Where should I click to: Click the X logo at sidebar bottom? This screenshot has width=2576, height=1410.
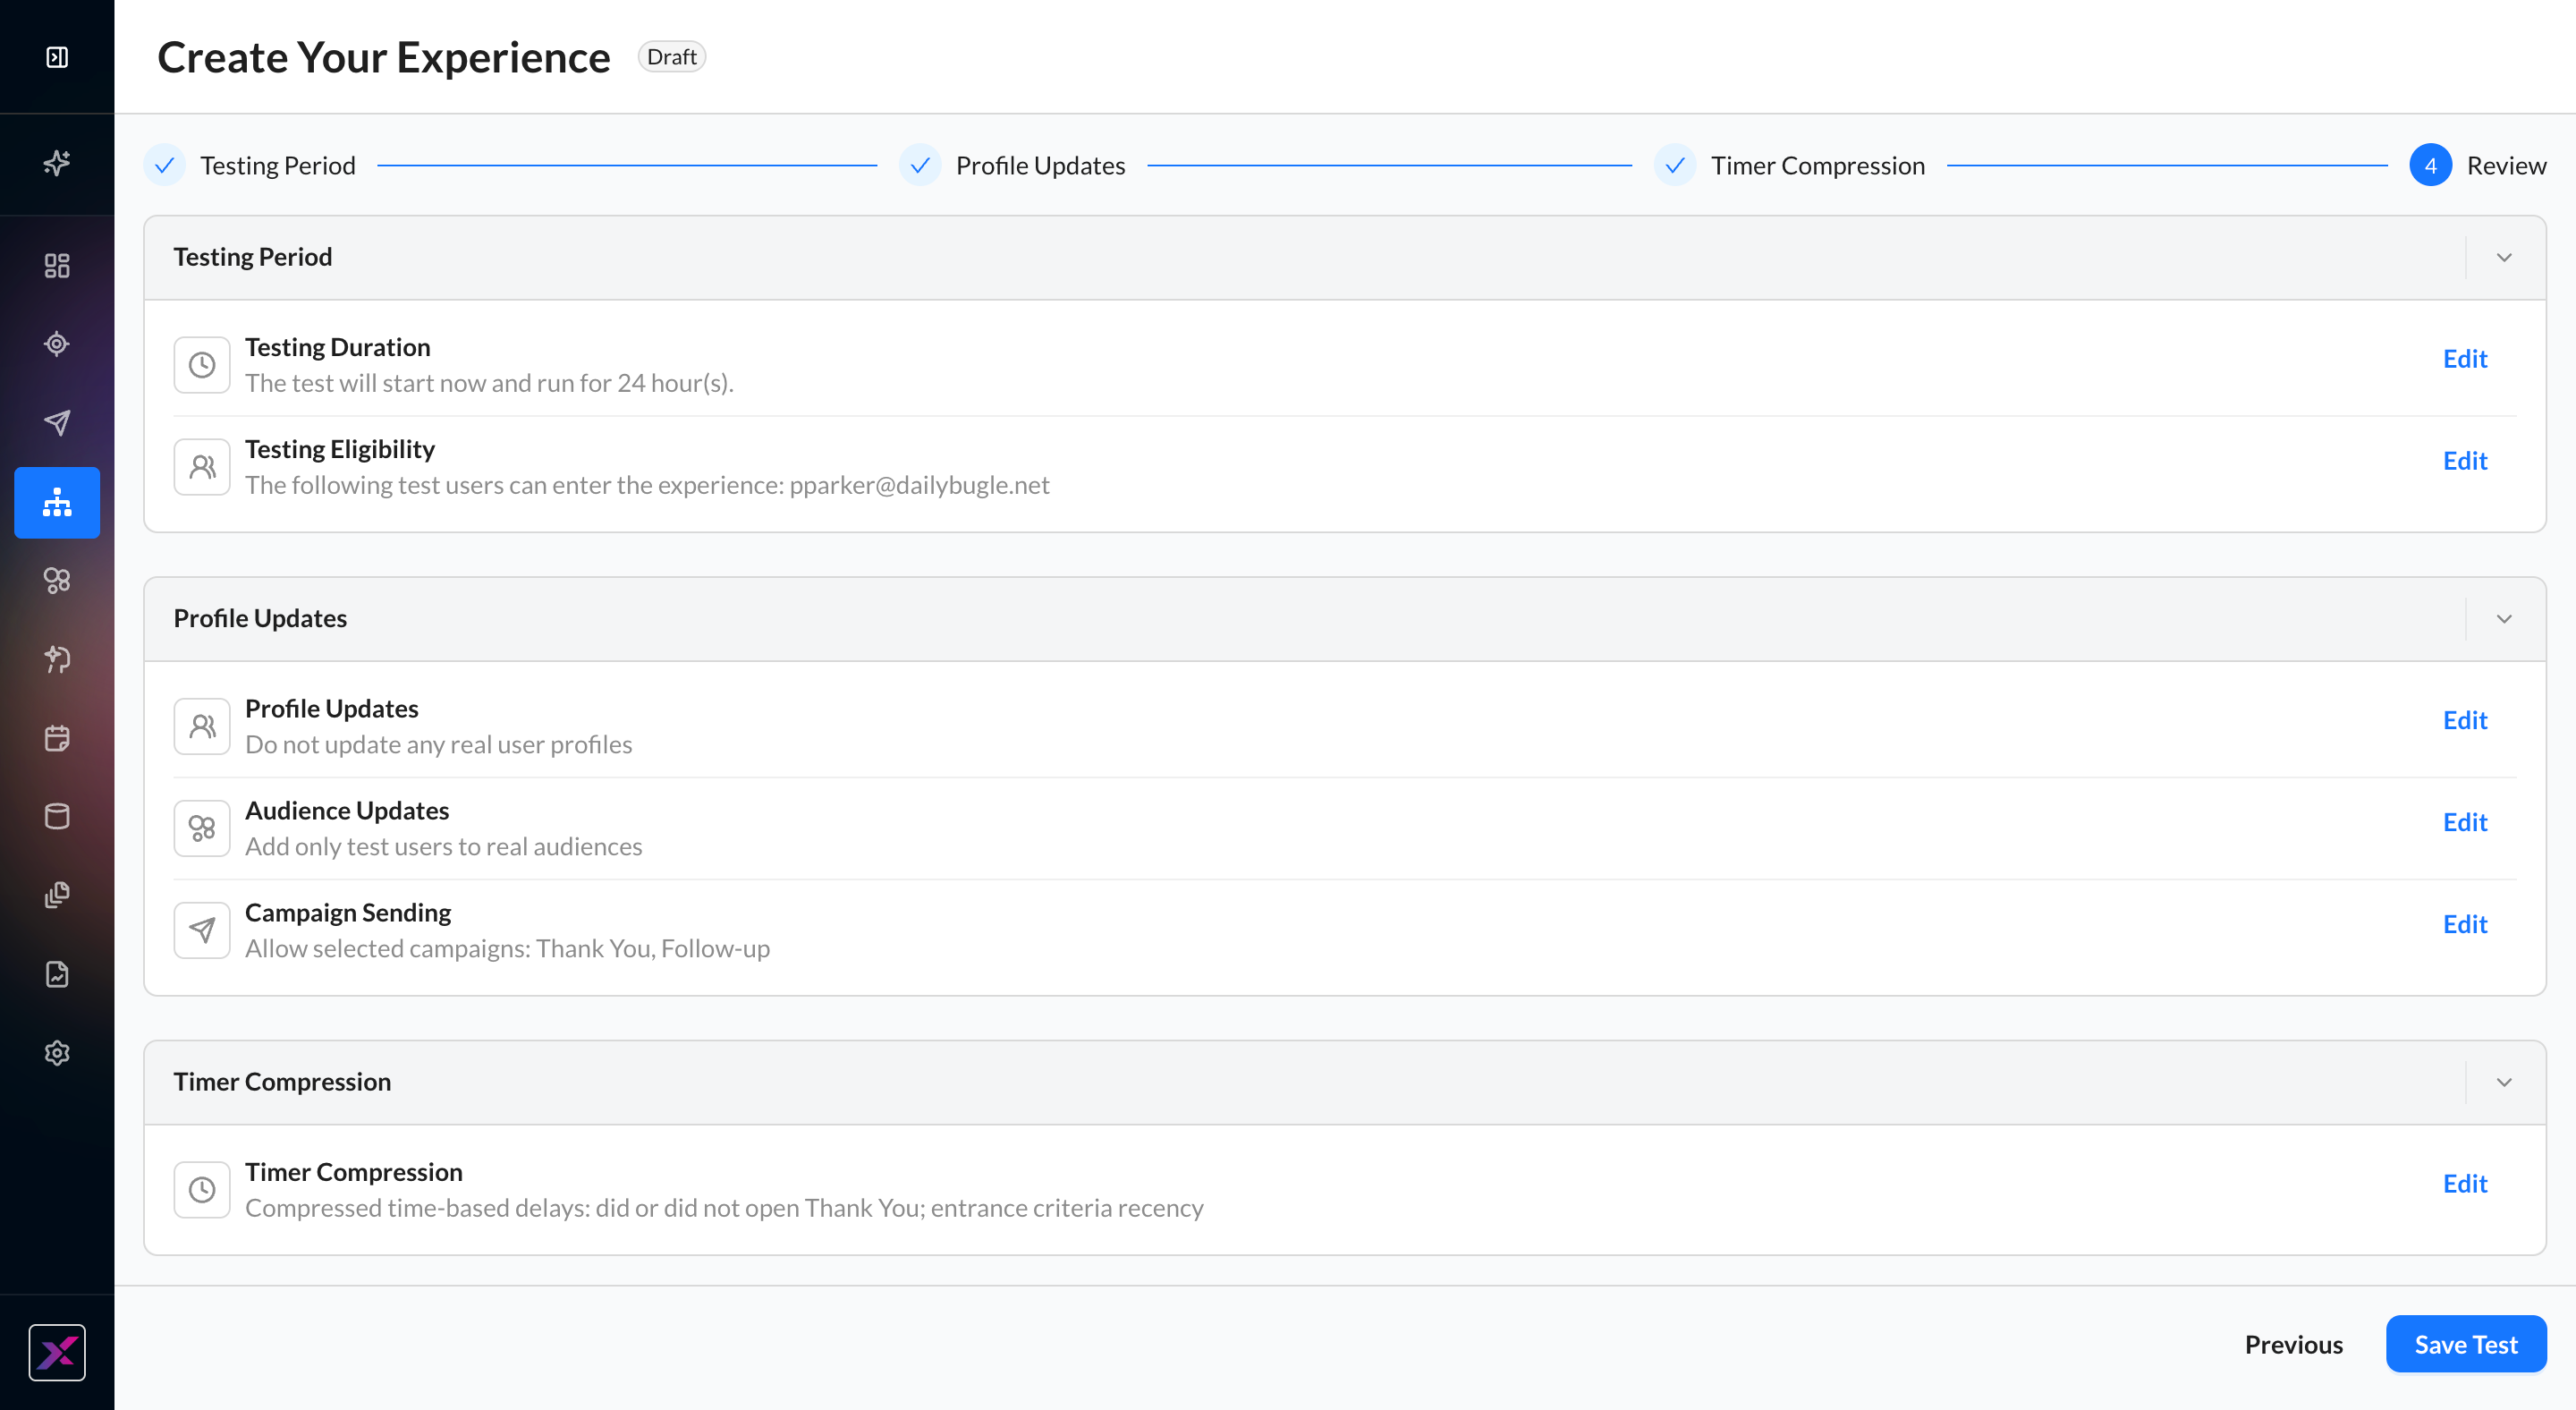[x=57, y=1352]
